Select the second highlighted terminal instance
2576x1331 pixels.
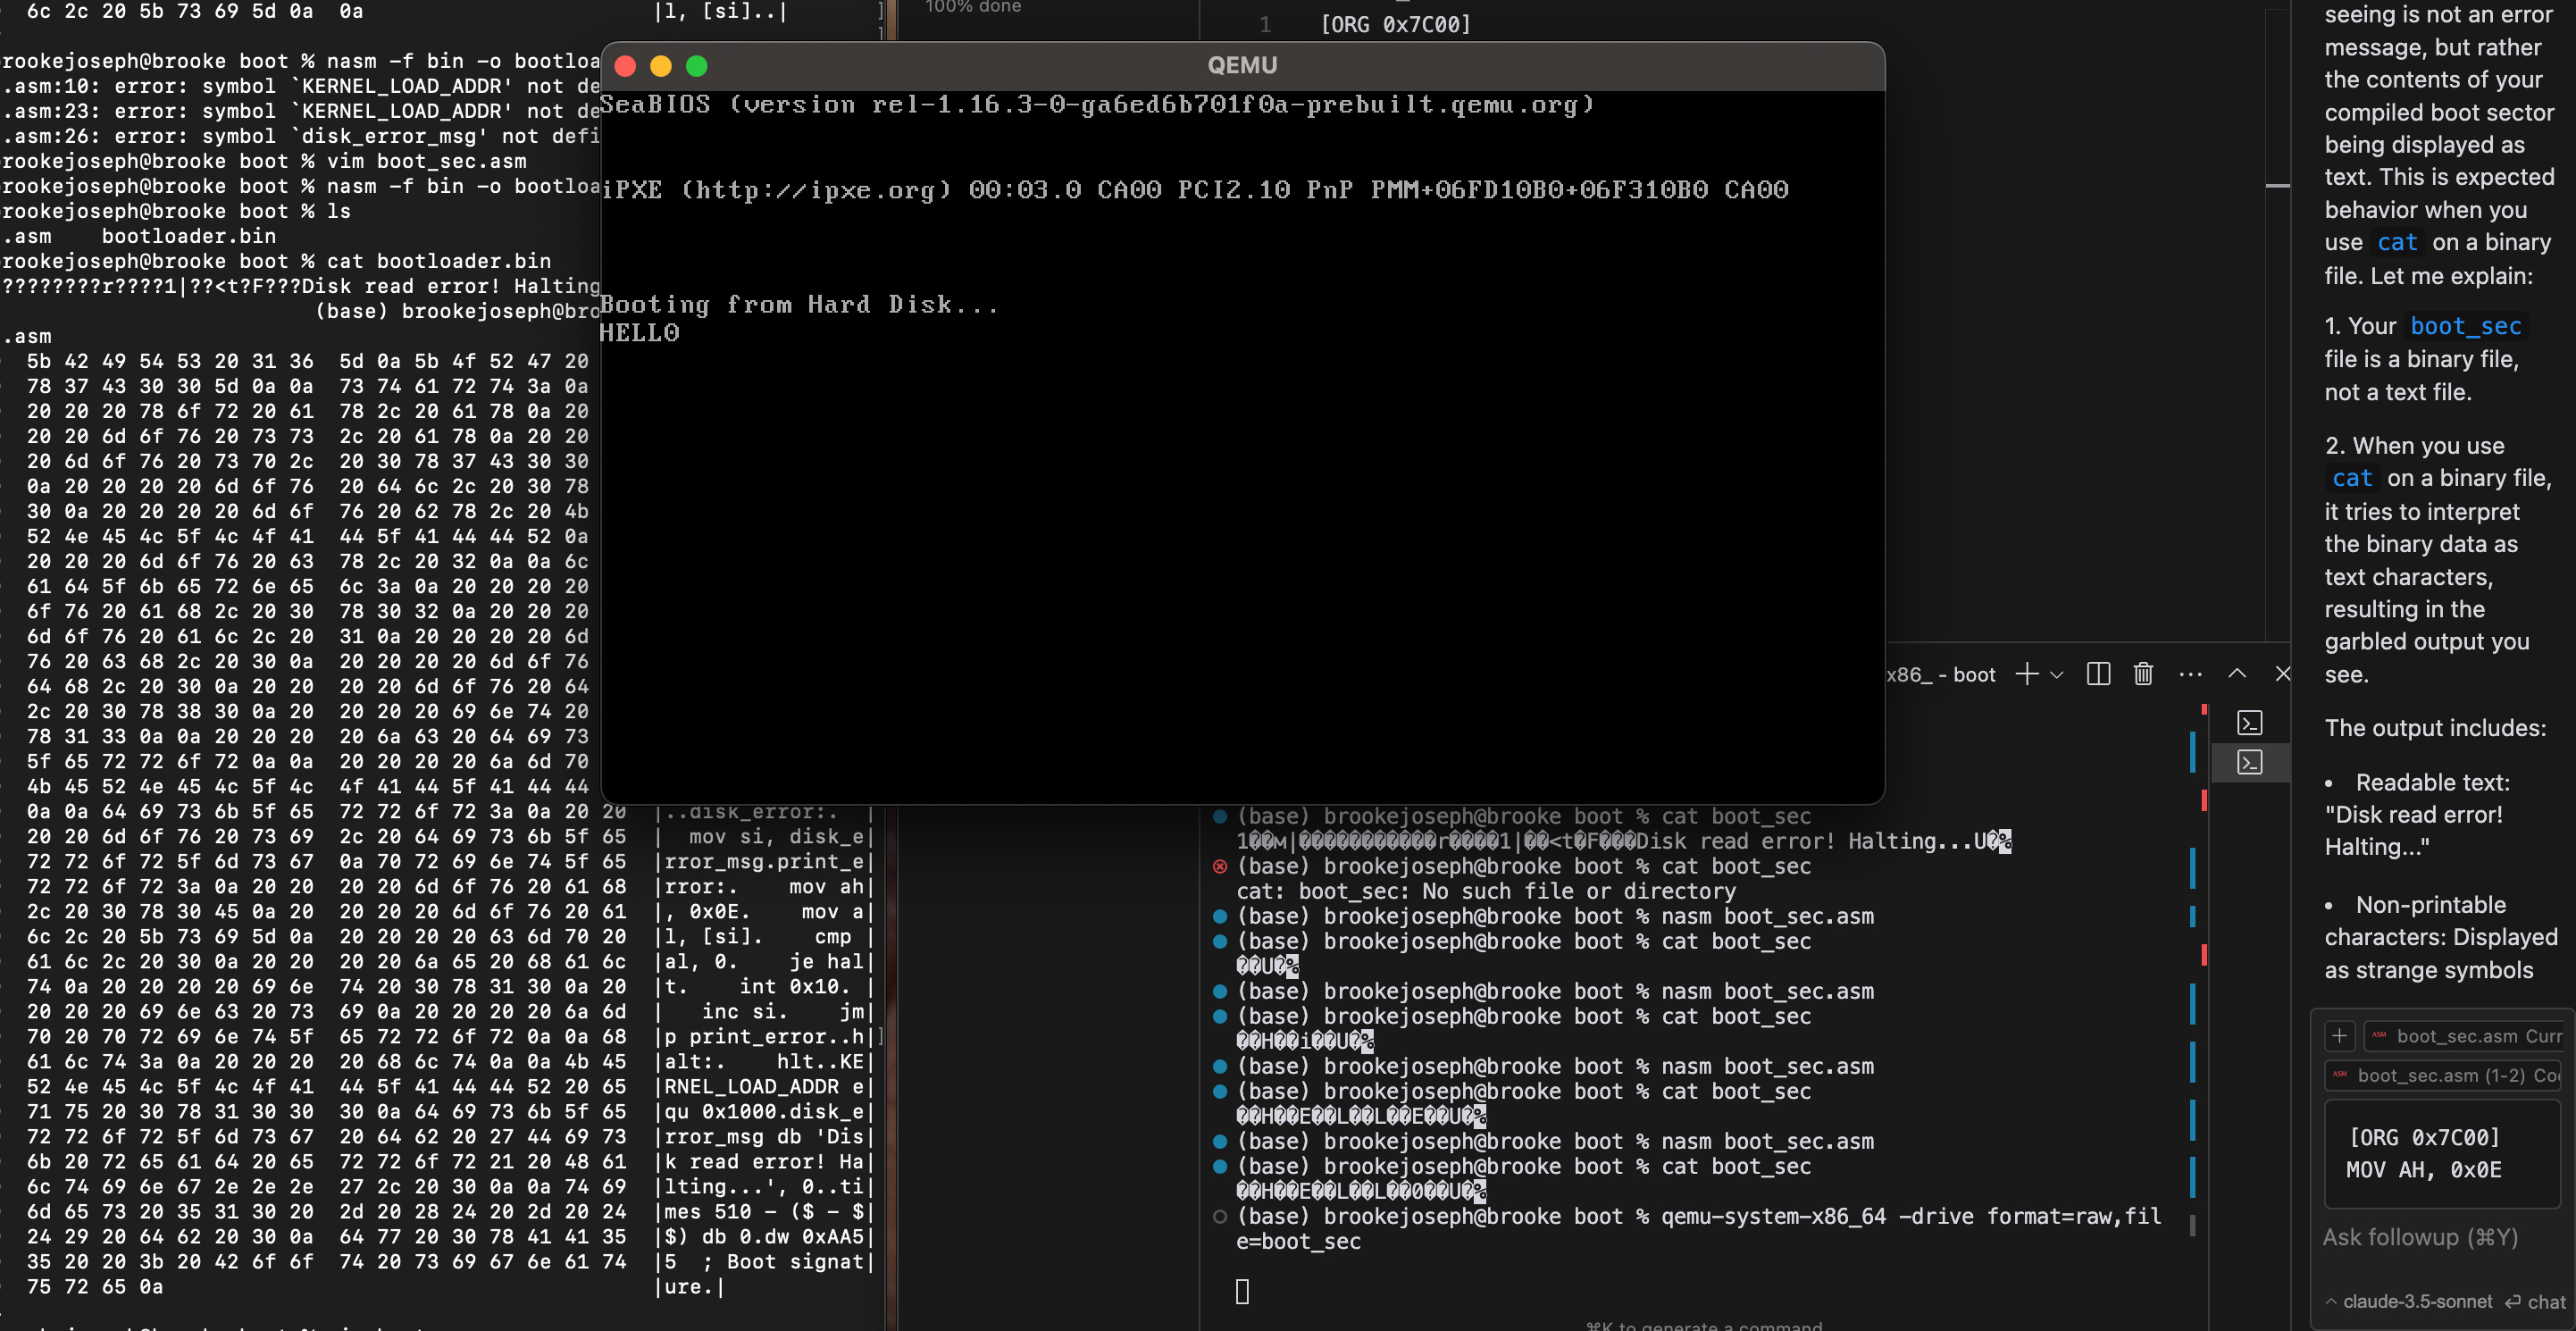click(x=2250, y=763)
